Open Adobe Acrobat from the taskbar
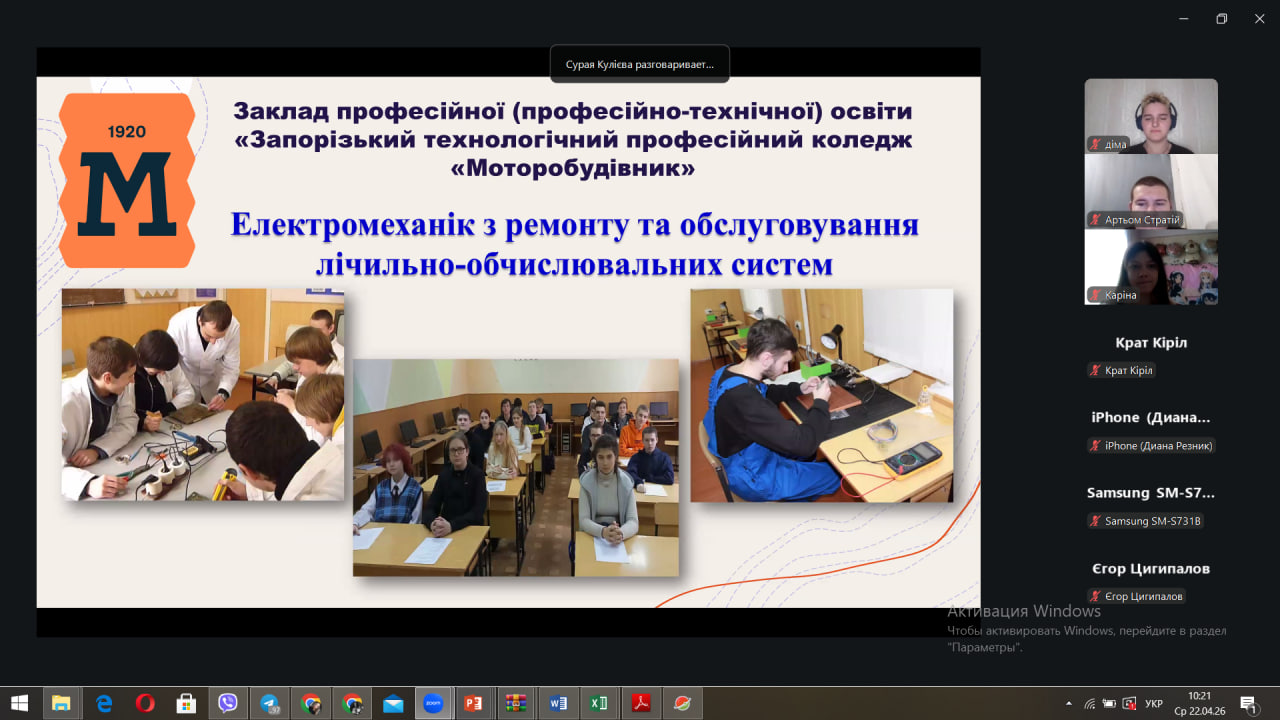Viewport: 1280px width, 720px height. pyautogui.click(x=640, y=703)
